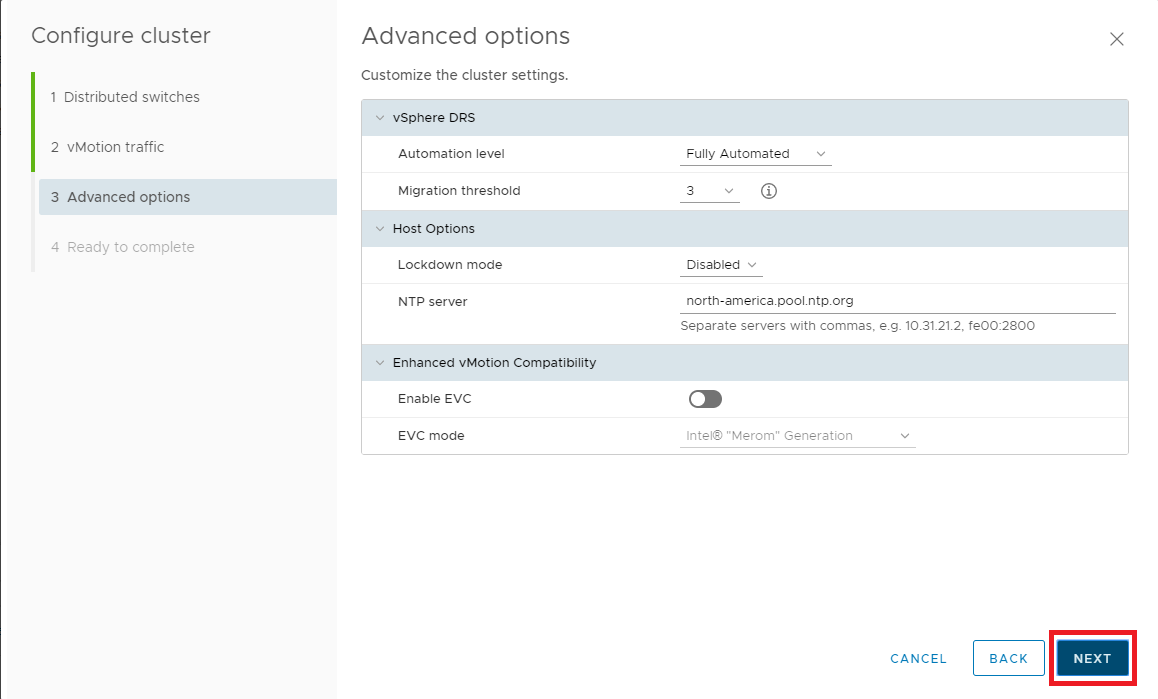Screen dimensions: 1158x699
Task: Select the Ready to complete step
Action: click(x=130, y=247)
